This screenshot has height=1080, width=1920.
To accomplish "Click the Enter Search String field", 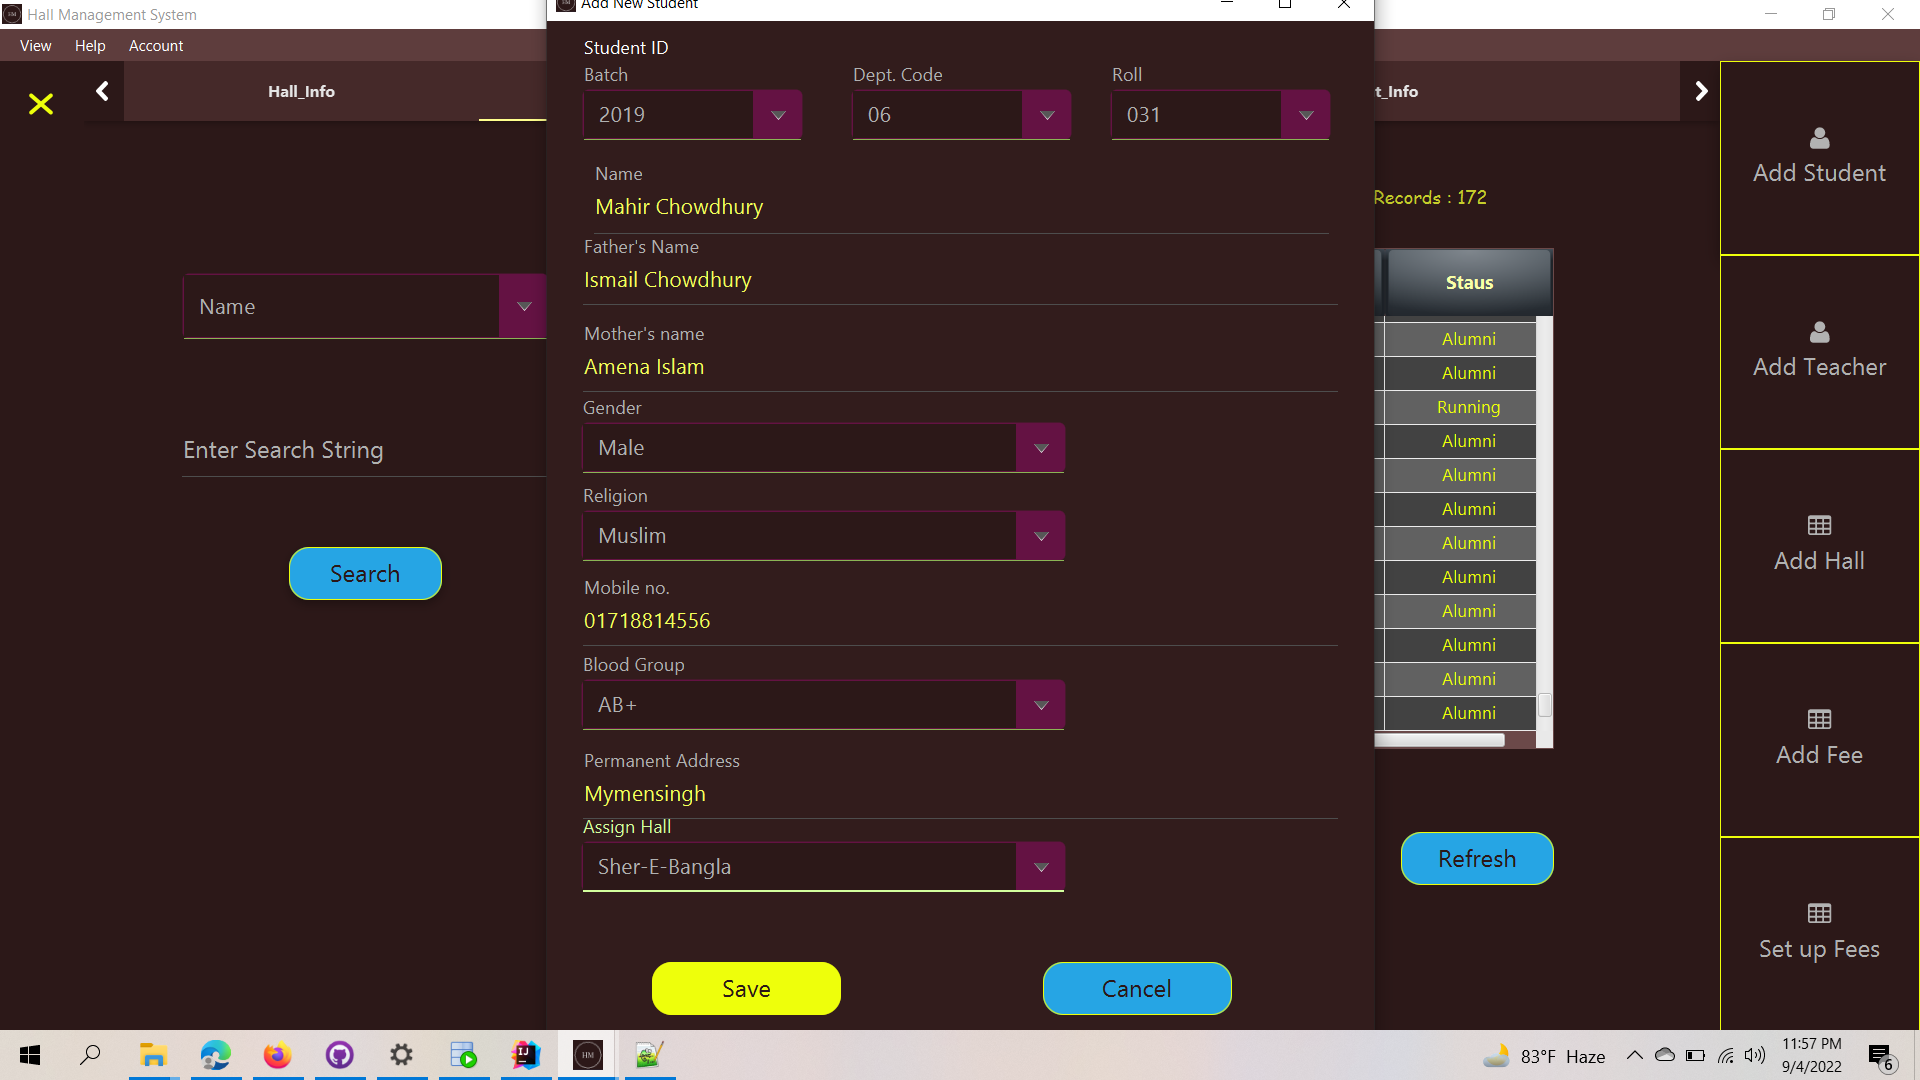I will (x=330, y=450).
